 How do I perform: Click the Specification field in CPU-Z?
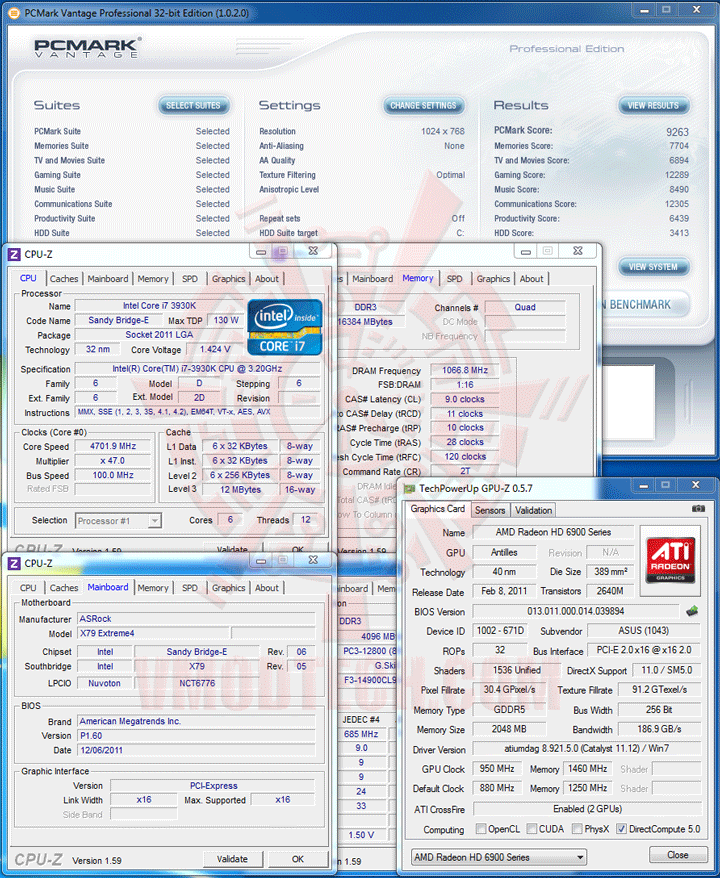click(197, 368)
